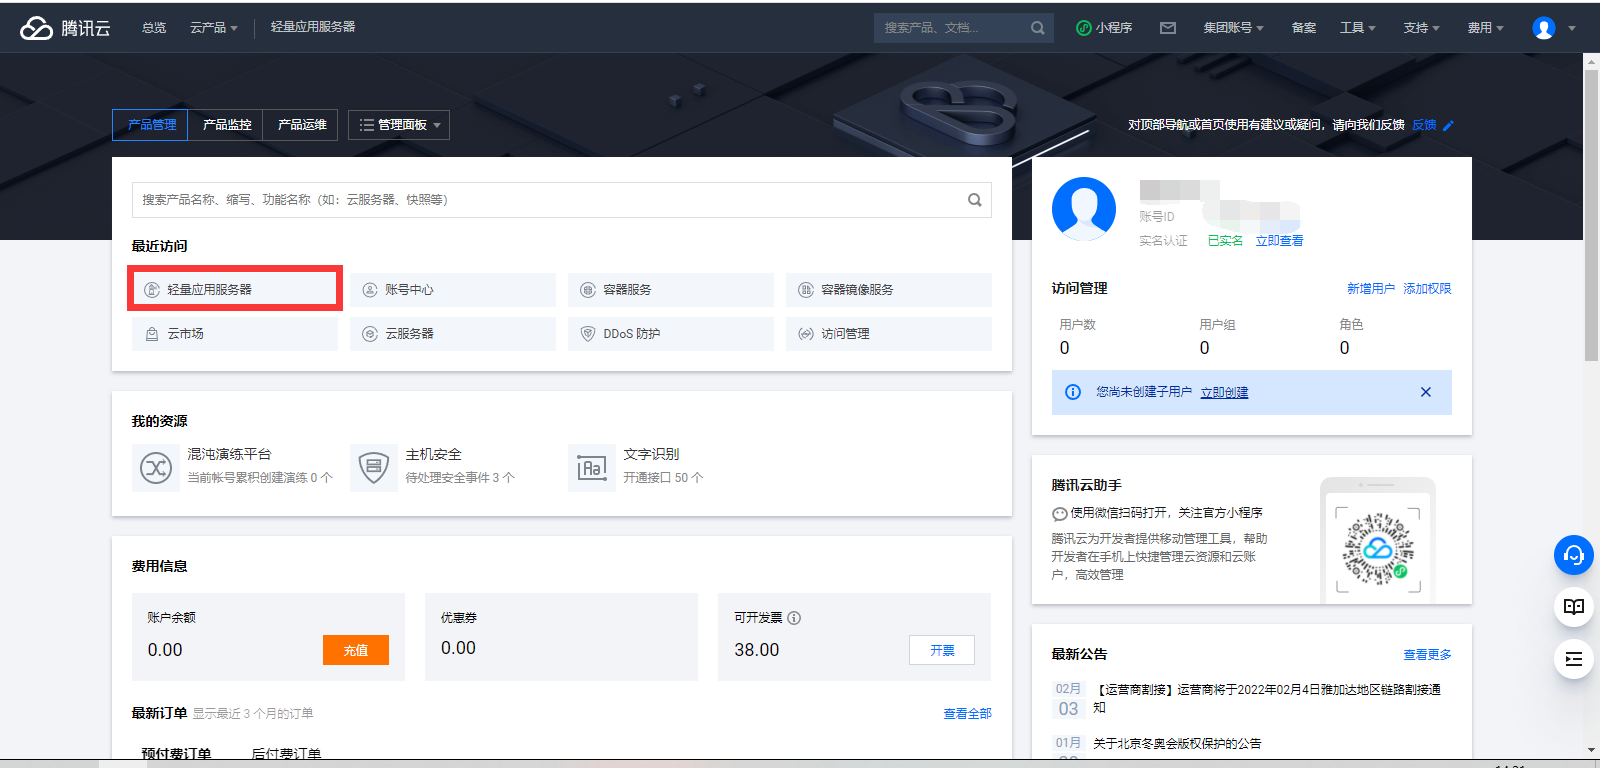Focus the 搜索产品名称 search box
The image size is (1600, 768).
(562, 200)
